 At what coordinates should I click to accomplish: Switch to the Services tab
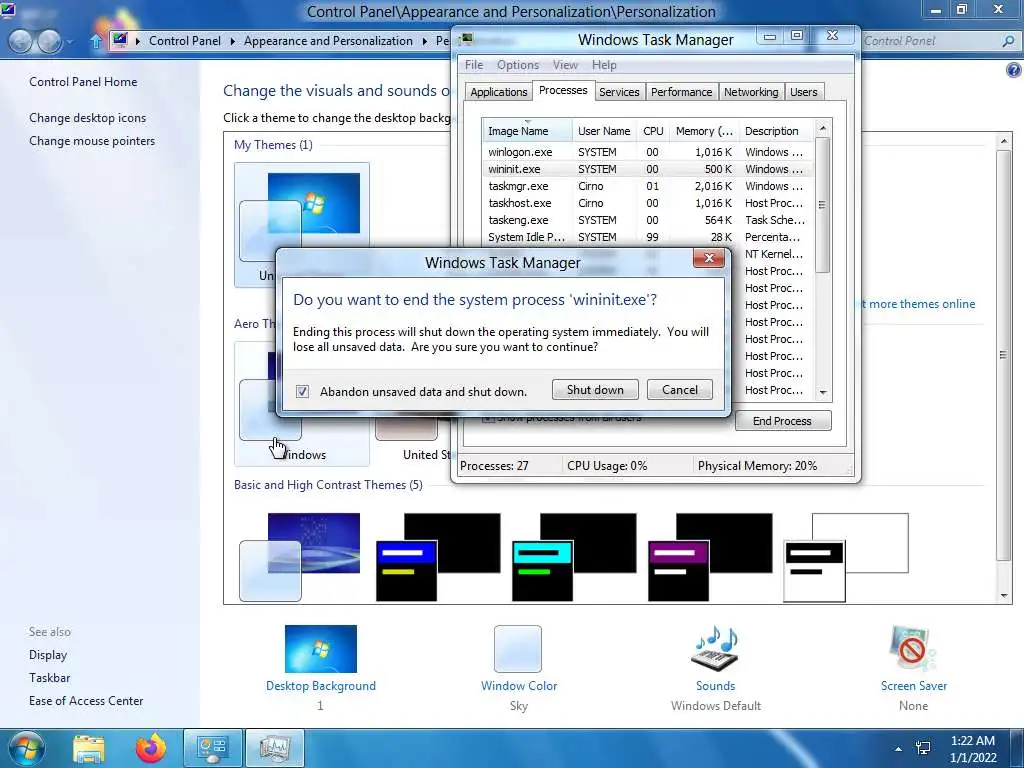(619, 92)
